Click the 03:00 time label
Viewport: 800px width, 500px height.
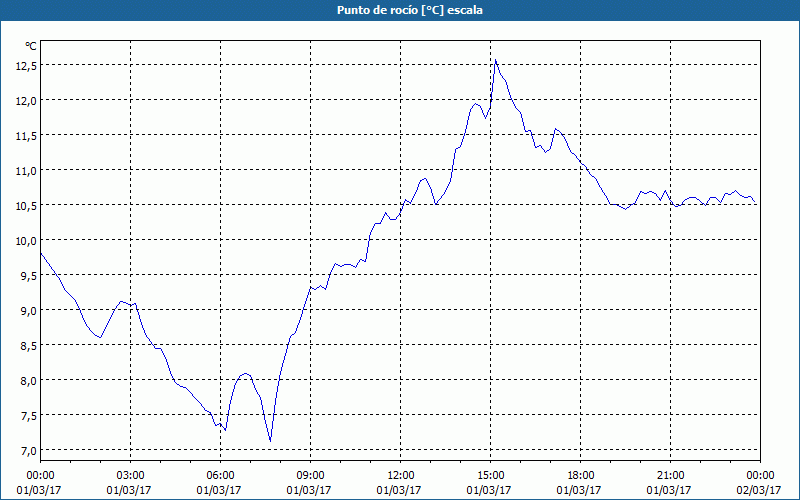tap(130, 476)
